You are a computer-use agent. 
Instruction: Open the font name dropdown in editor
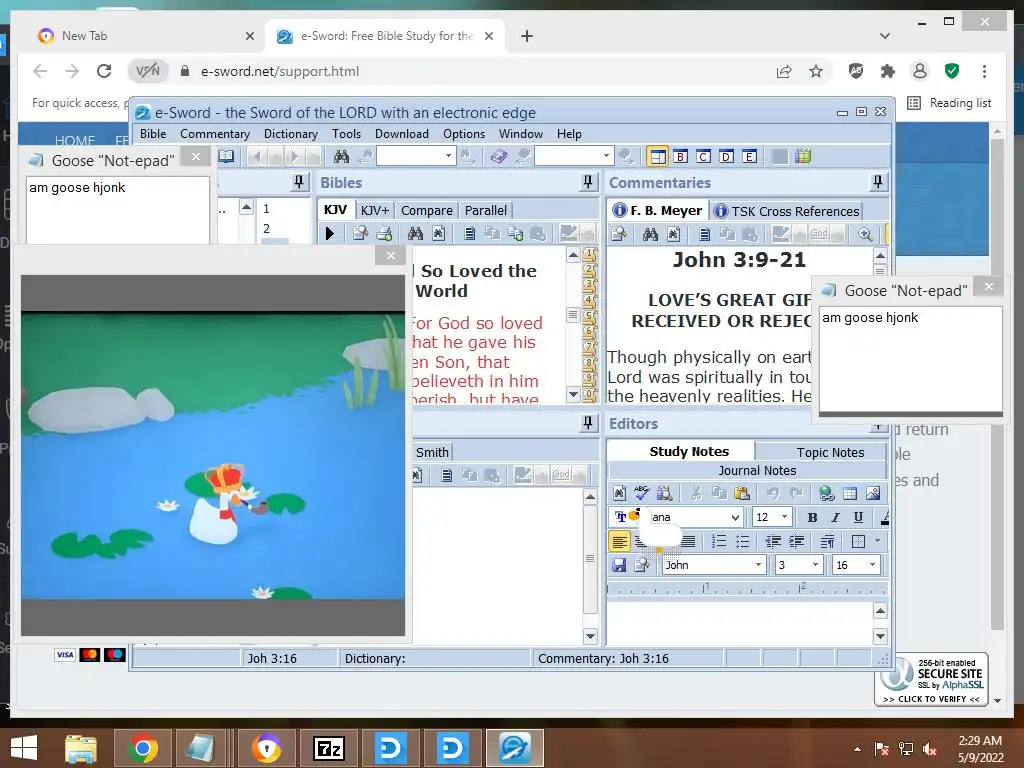735,517
